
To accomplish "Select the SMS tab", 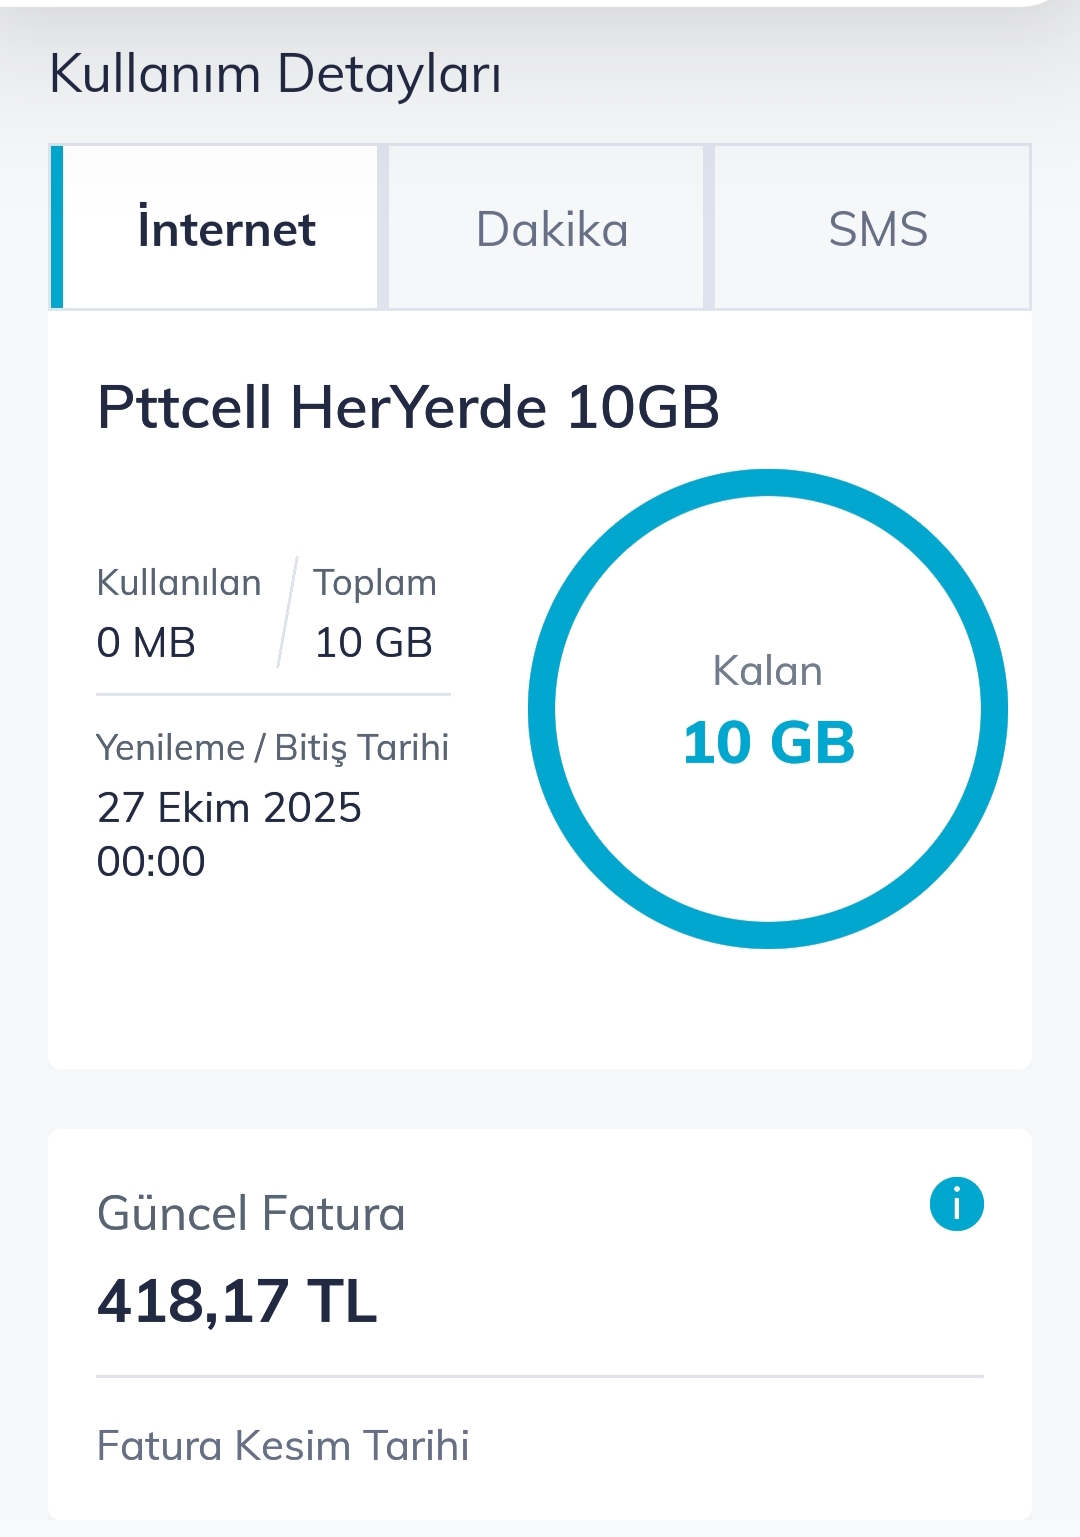I will (x=877, y=229).
